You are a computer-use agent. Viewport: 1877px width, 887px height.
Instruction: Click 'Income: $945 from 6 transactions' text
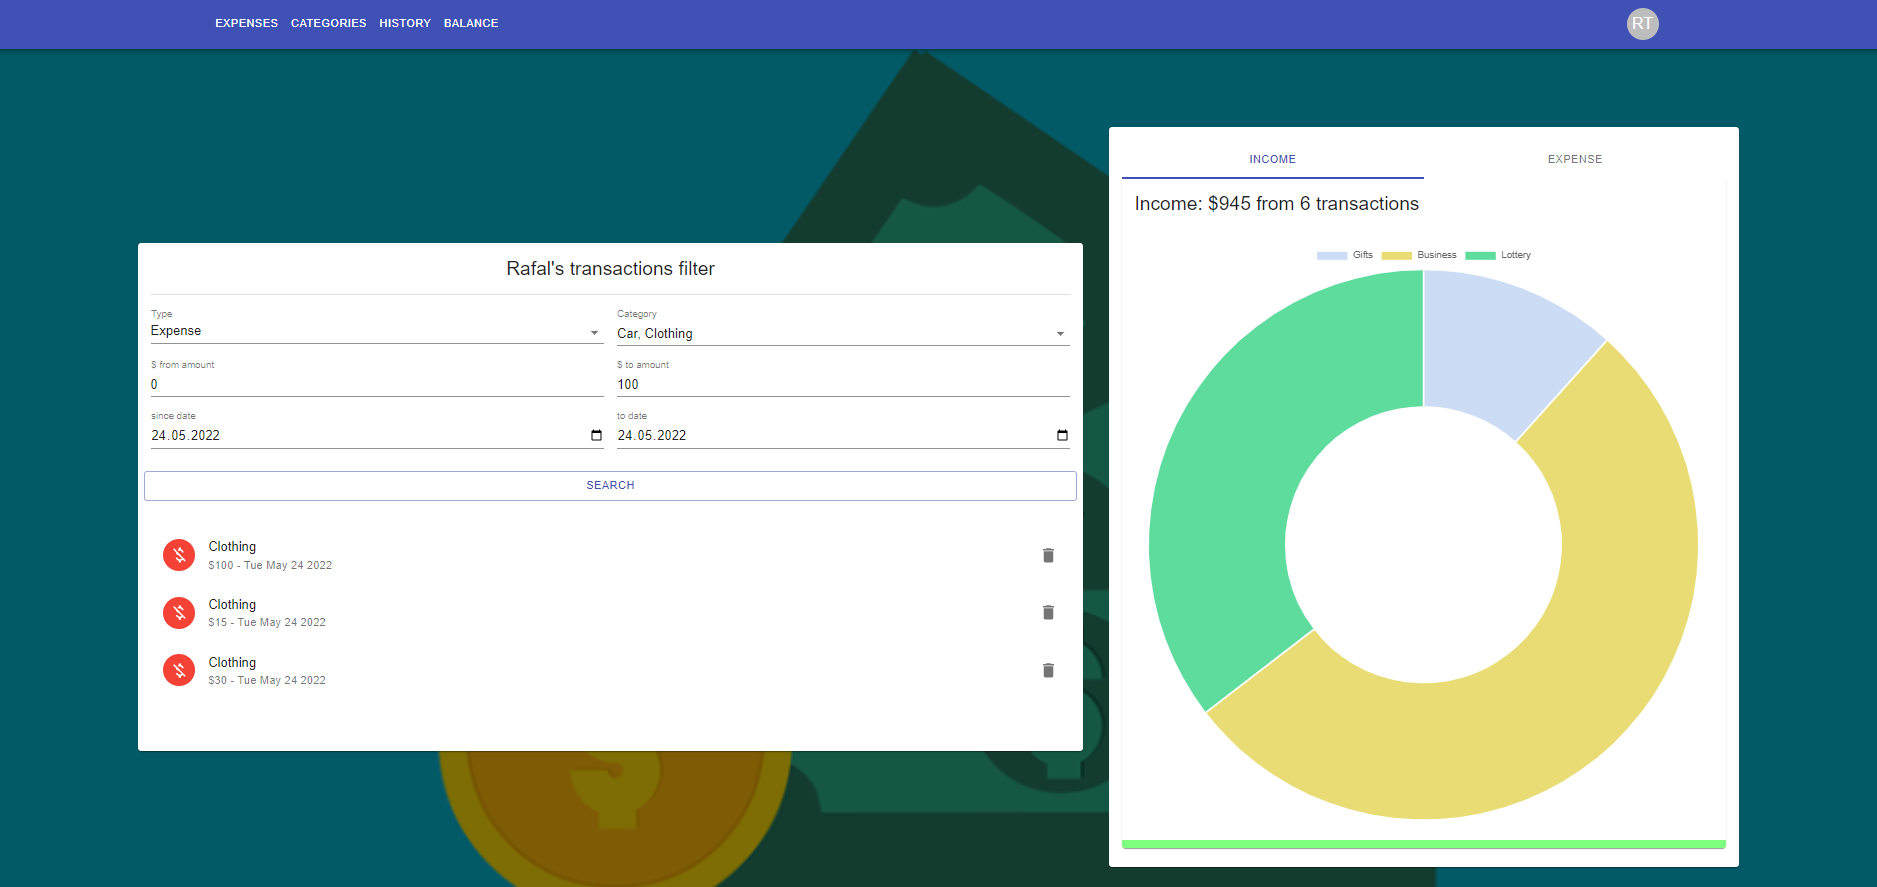click(1276, 203)
